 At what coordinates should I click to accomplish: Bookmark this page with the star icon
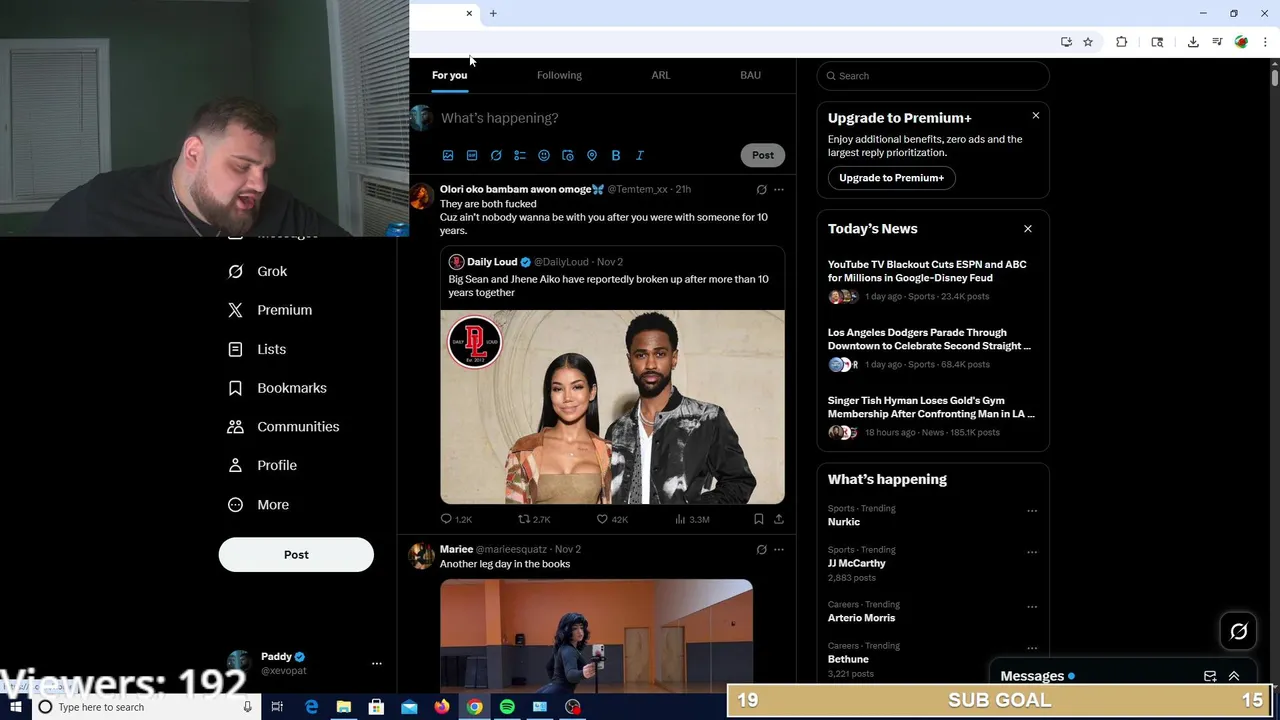coord(1088,42)
